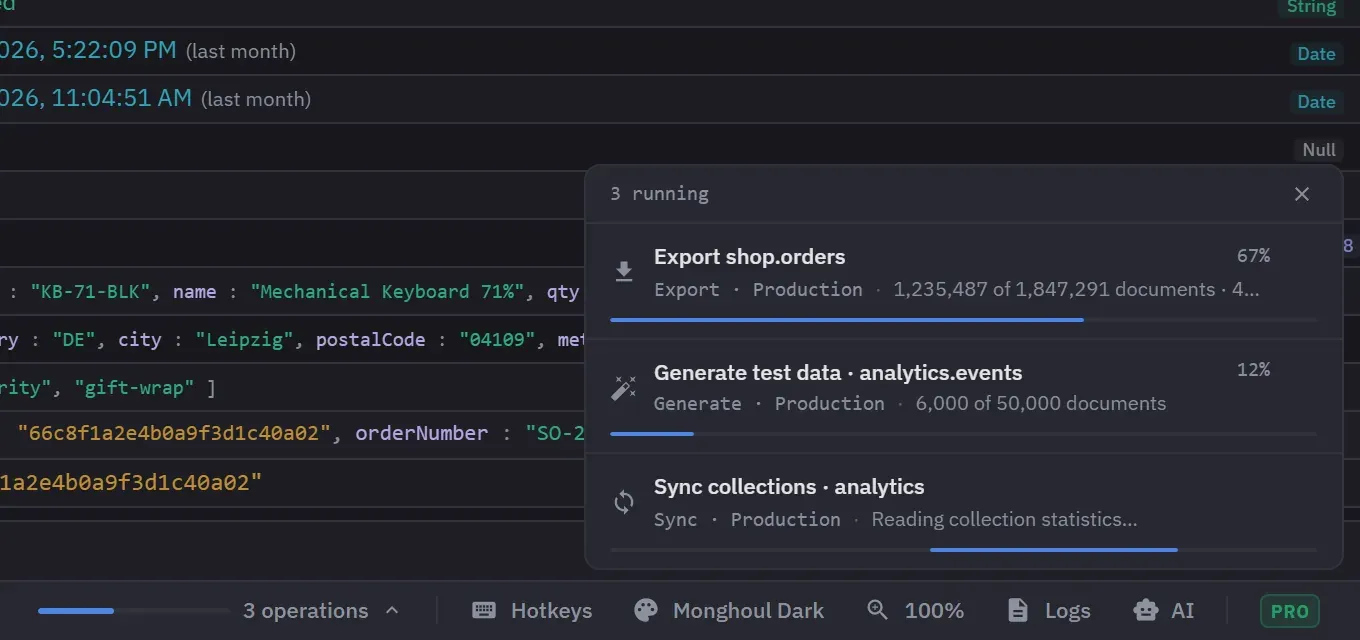Click the AI robot icon
1360x640 pixels.
coord(1145,610)
